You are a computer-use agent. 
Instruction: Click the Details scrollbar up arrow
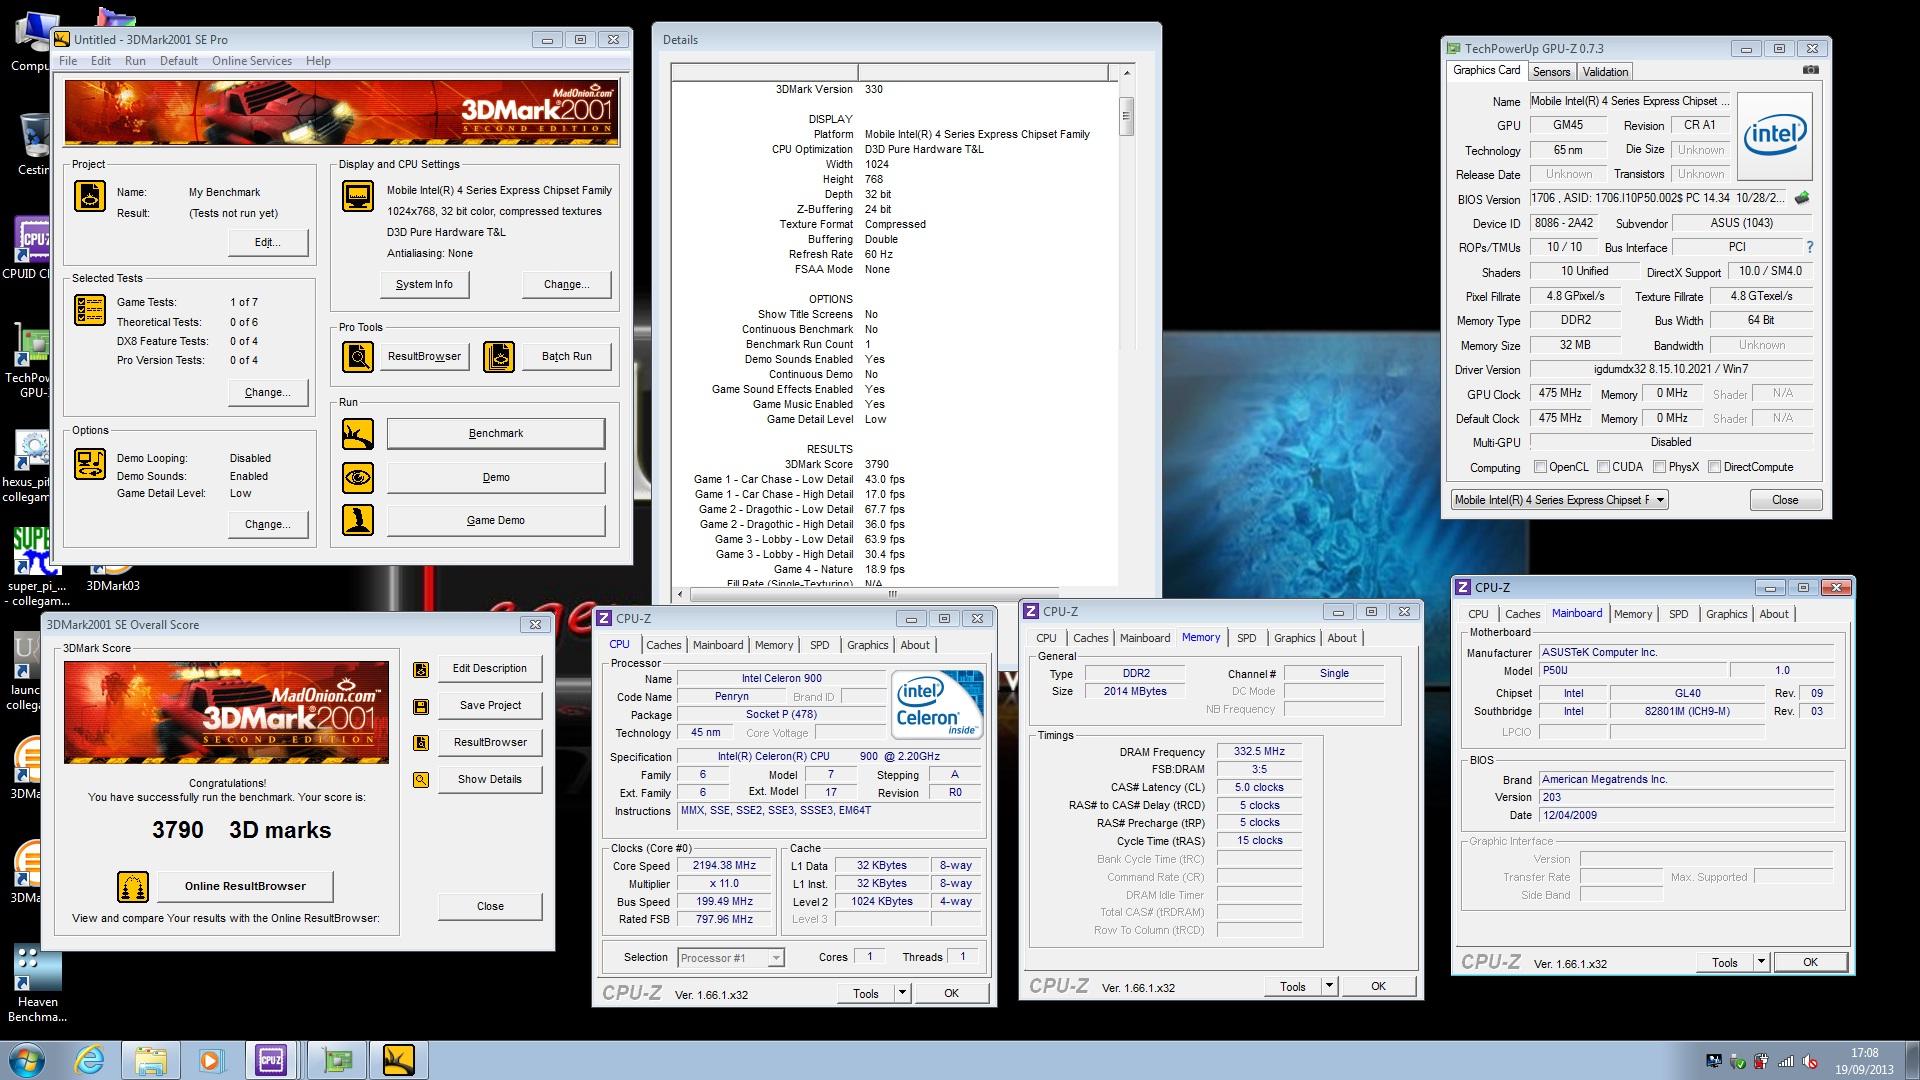(1127, 73)
